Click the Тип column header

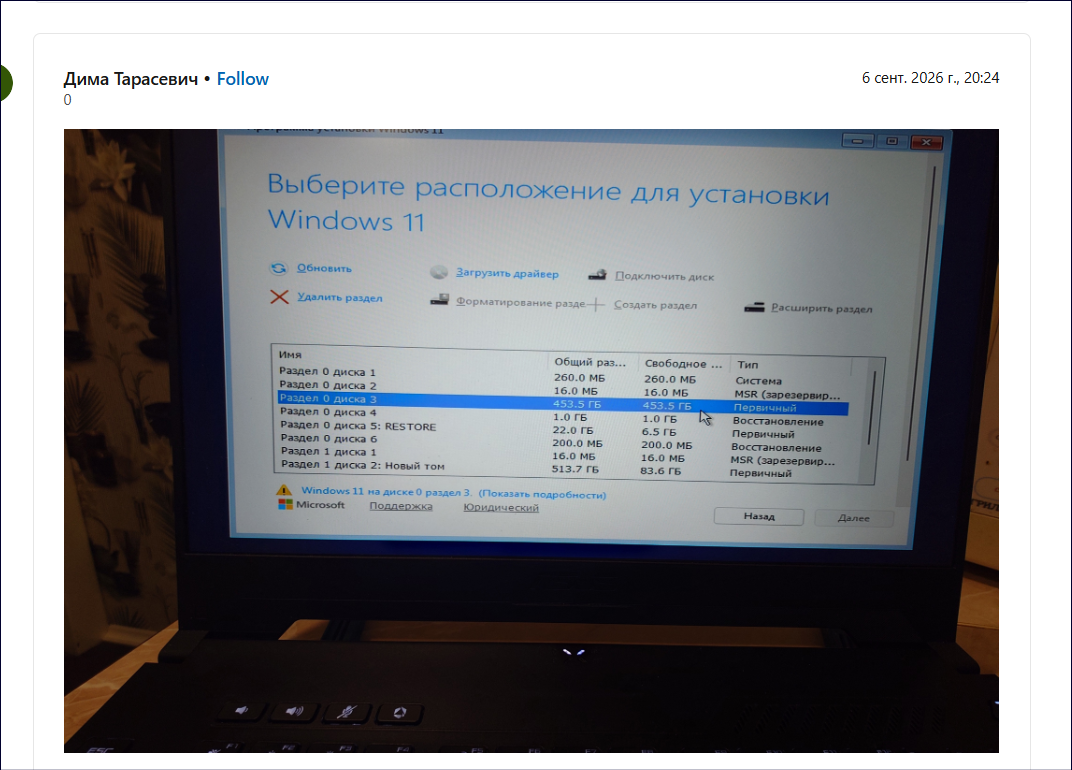click(748, 364)
